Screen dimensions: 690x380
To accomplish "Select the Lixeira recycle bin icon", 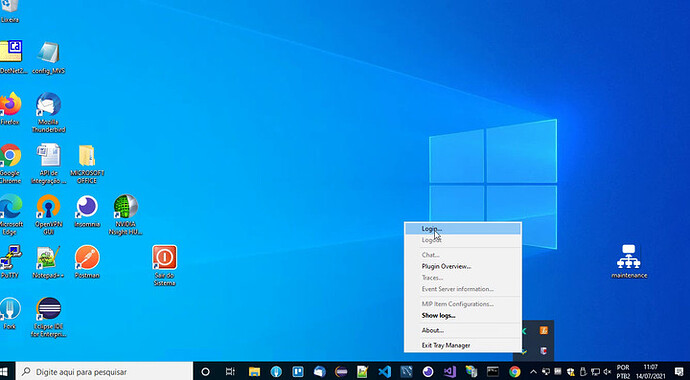I will [x=10, y=12].
